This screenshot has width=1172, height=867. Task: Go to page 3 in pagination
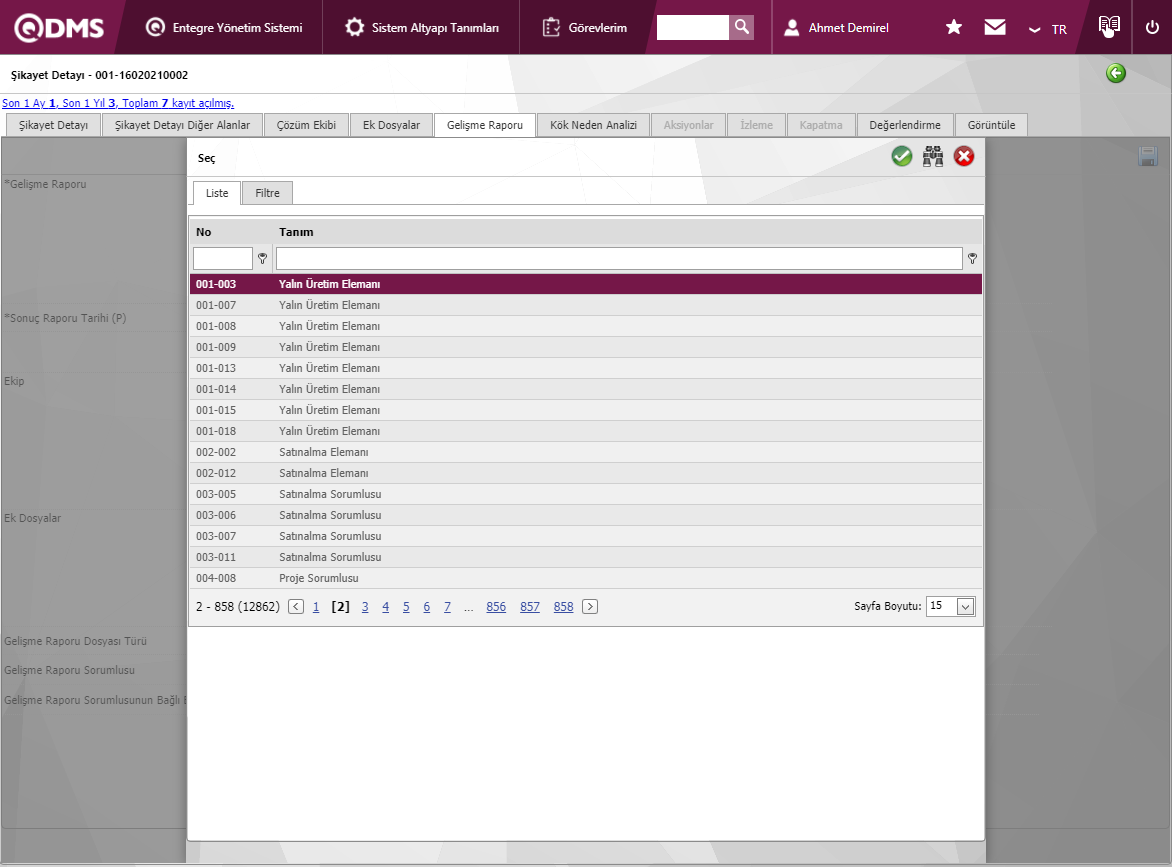pos(365,607)
